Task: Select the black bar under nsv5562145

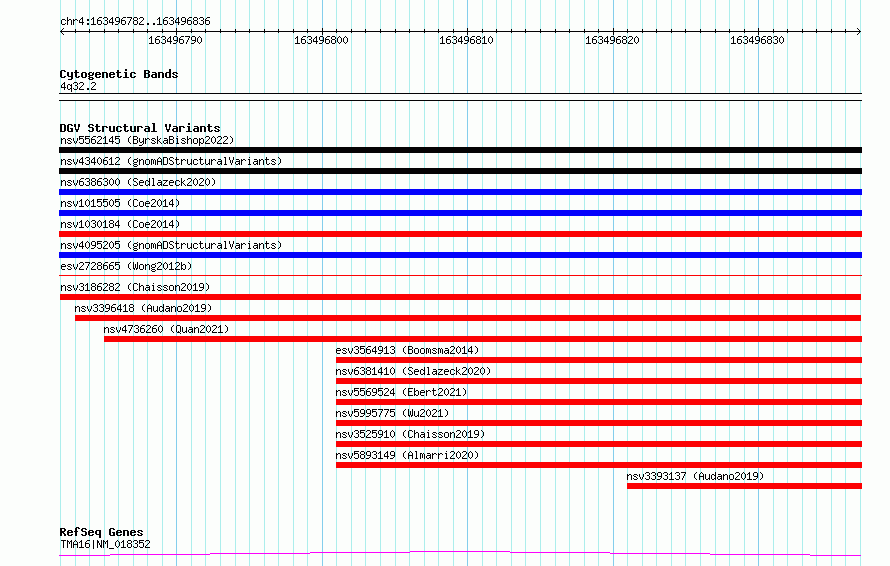Action: coord(460,150)
